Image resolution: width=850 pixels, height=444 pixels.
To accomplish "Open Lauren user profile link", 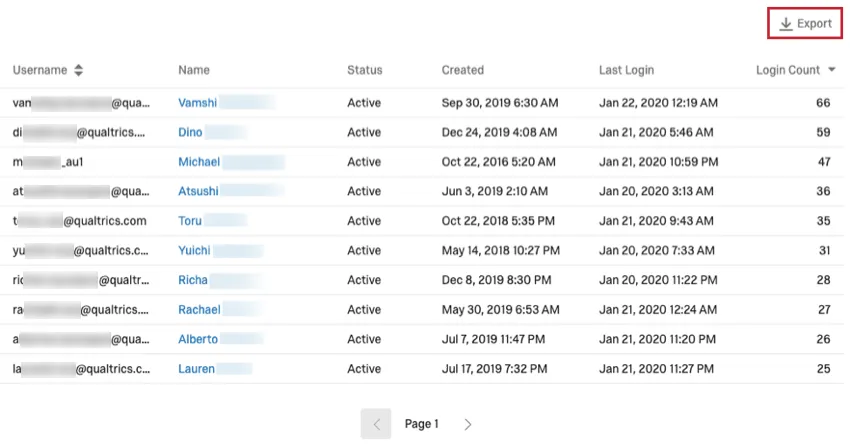I will click(x=196, y=369).
